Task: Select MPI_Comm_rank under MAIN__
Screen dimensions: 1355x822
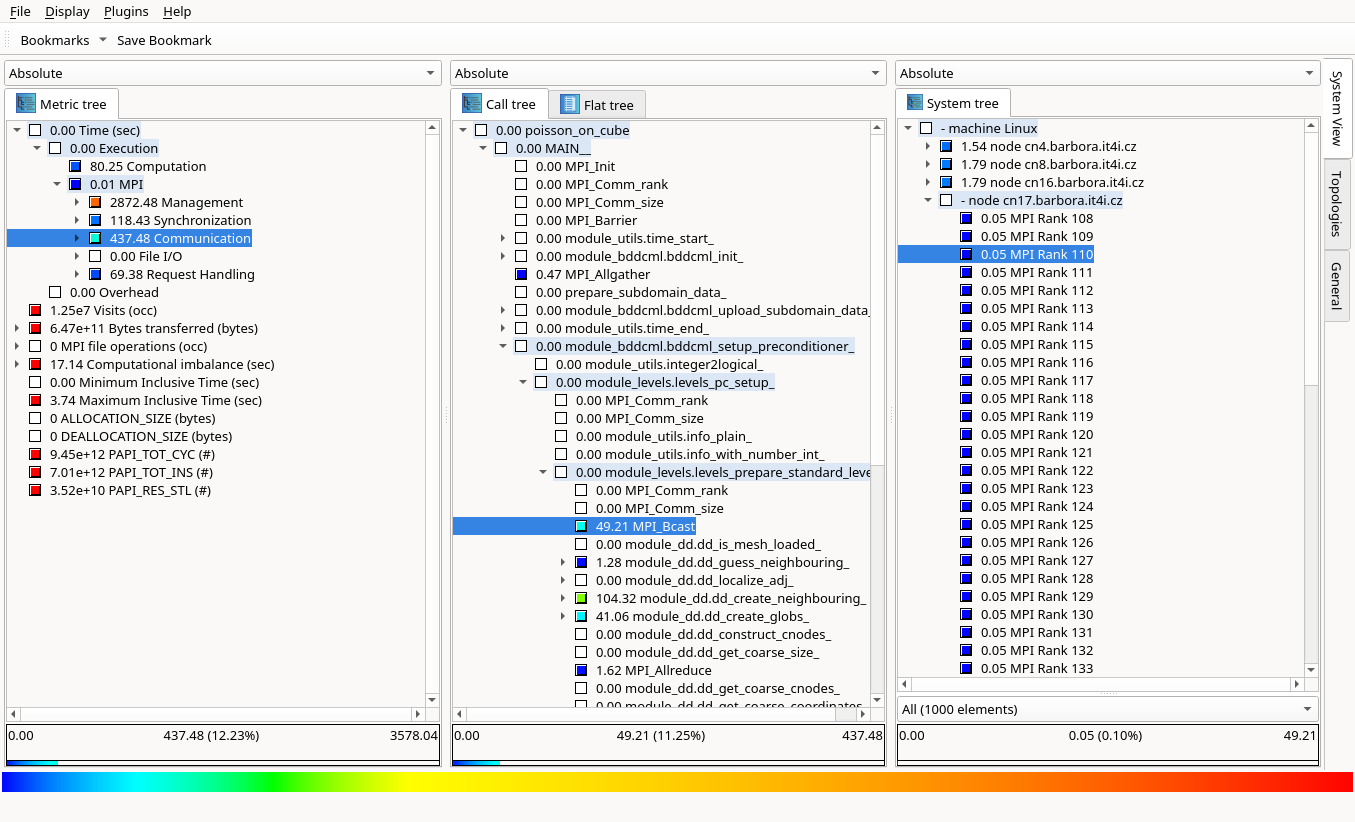Action: [601, 185]
